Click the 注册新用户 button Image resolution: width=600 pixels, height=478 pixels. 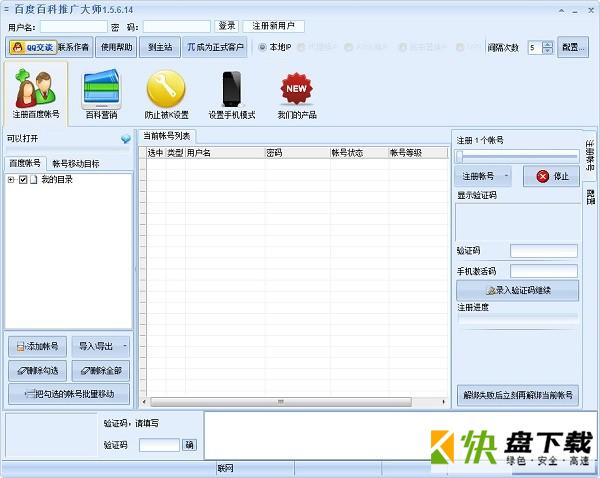coord(274,26)
